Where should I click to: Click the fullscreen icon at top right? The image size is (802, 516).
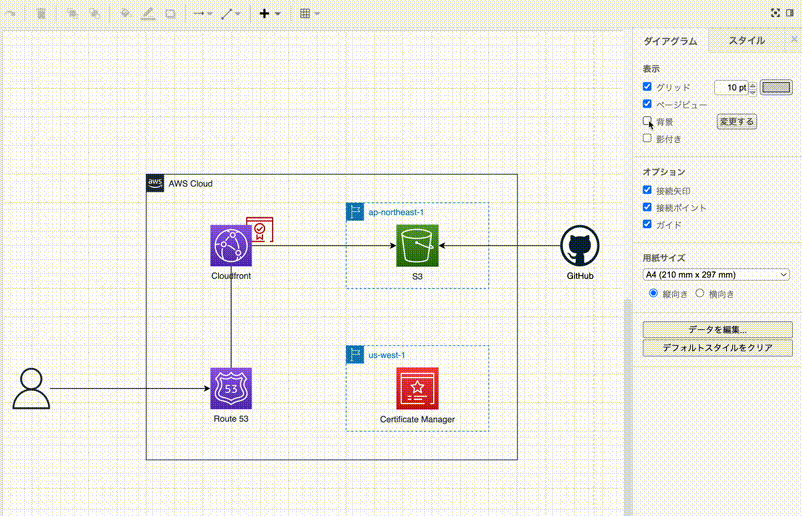(776, 14)
